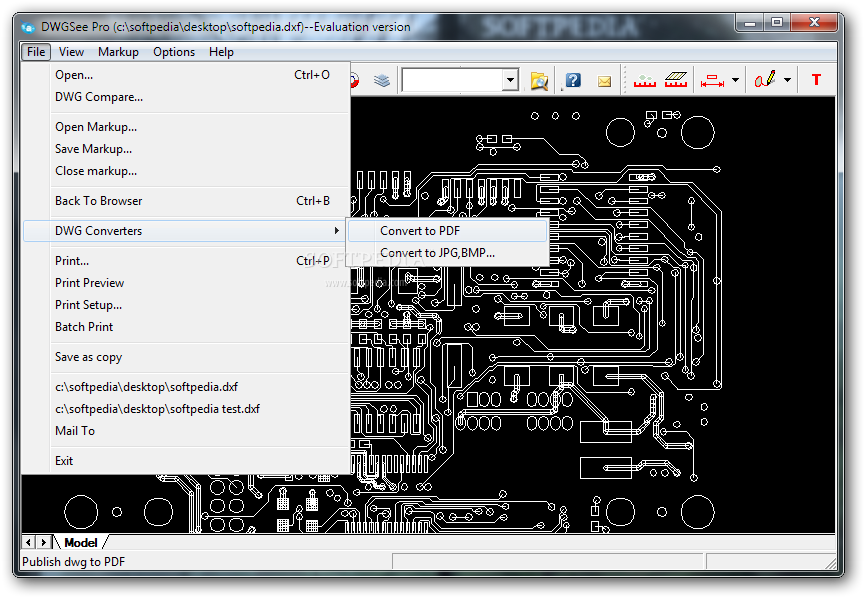The height and width of the screenshot is (598, 865).
Task: Open the Options menu
Action: tap(174, 52)
